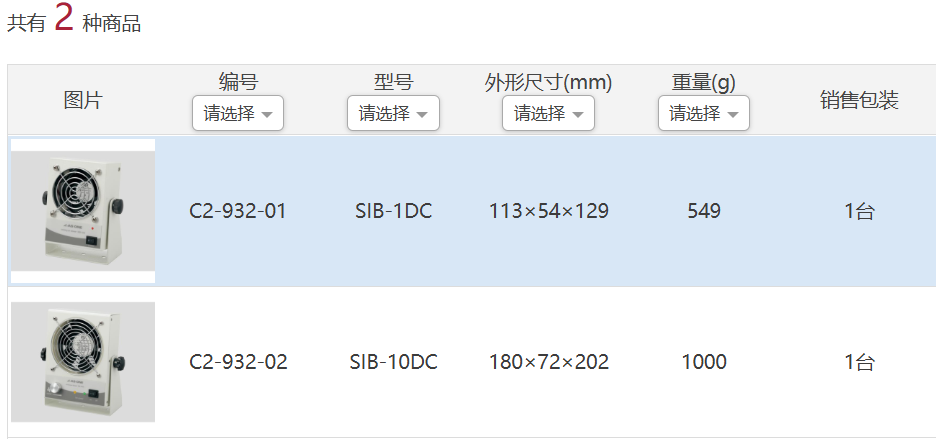Click model name SIB-10DC
The height and width of the screenshot is (441, 936).
(393, 362)
